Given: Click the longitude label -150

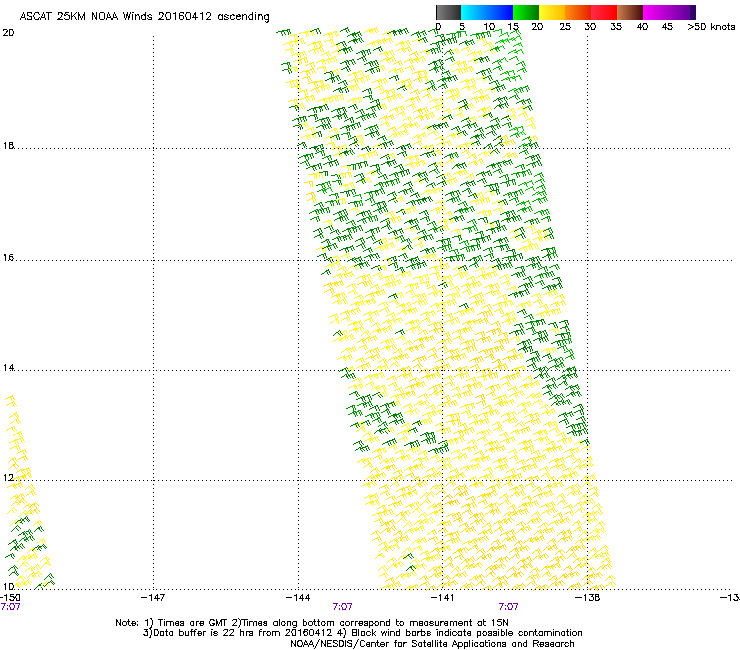Looking at the screenshot, I should pyautogui.click(x=10, y=598).
